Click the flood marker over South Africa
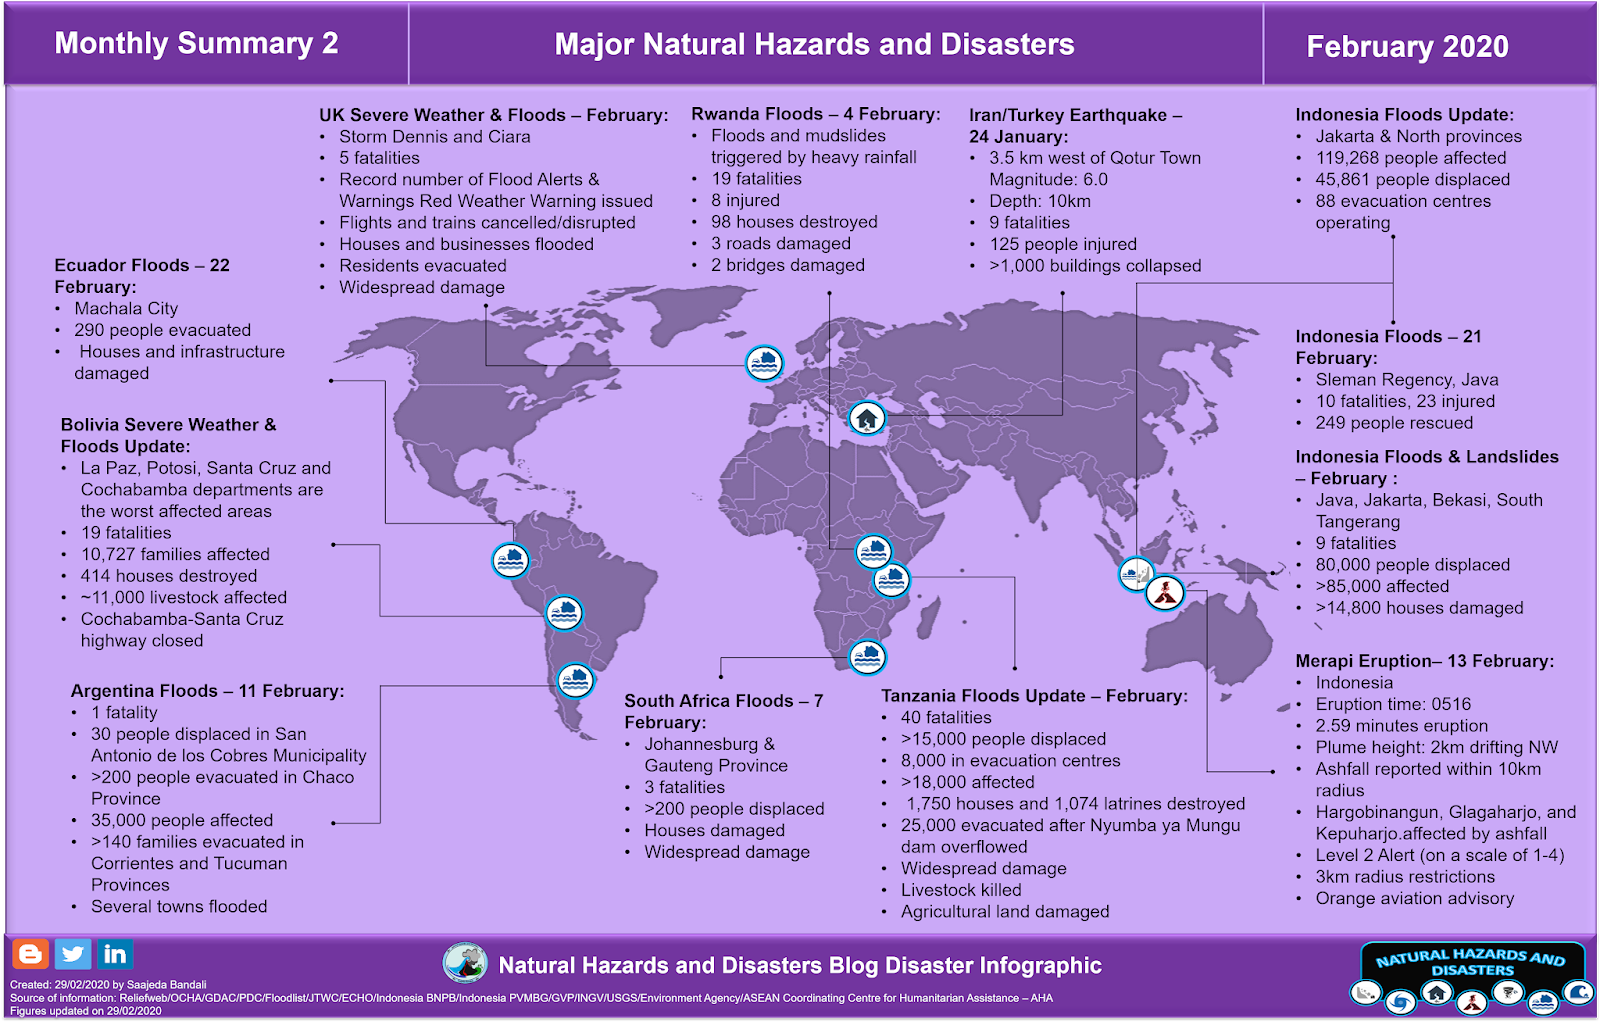Image resolution: width=1600 pixels, height=1029 pixels. (866, 656)
